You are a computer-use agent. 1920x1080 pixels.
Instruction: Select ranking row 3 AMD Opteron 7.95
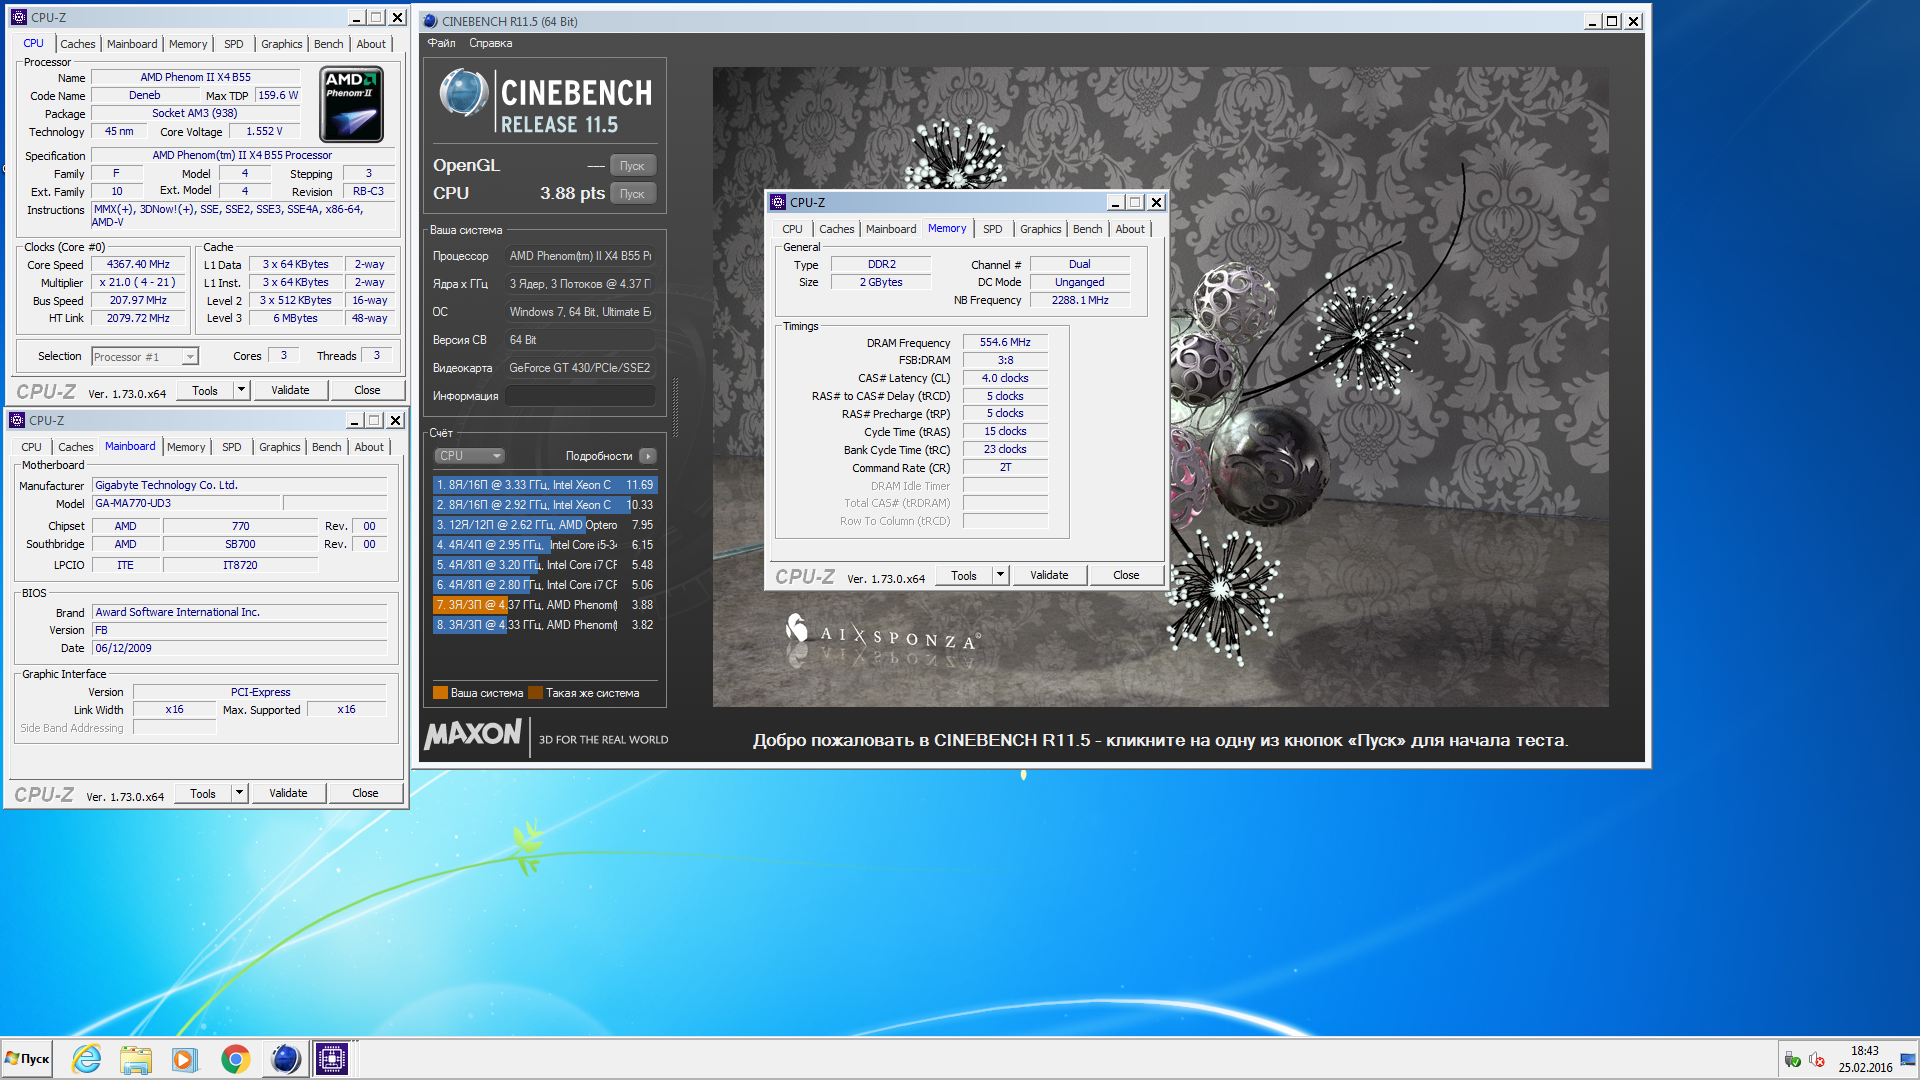[x=545, y=525]
